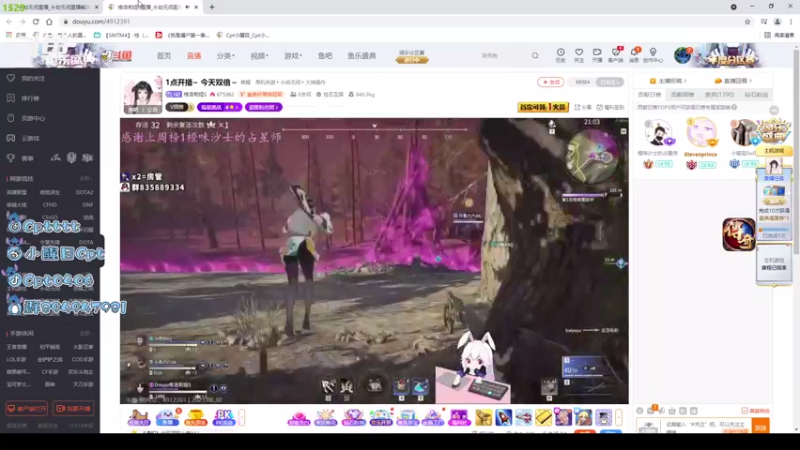Screen dimensions: 800x450
Task: Click the 首充可得1火箭 banner
Action: point(543,107)
